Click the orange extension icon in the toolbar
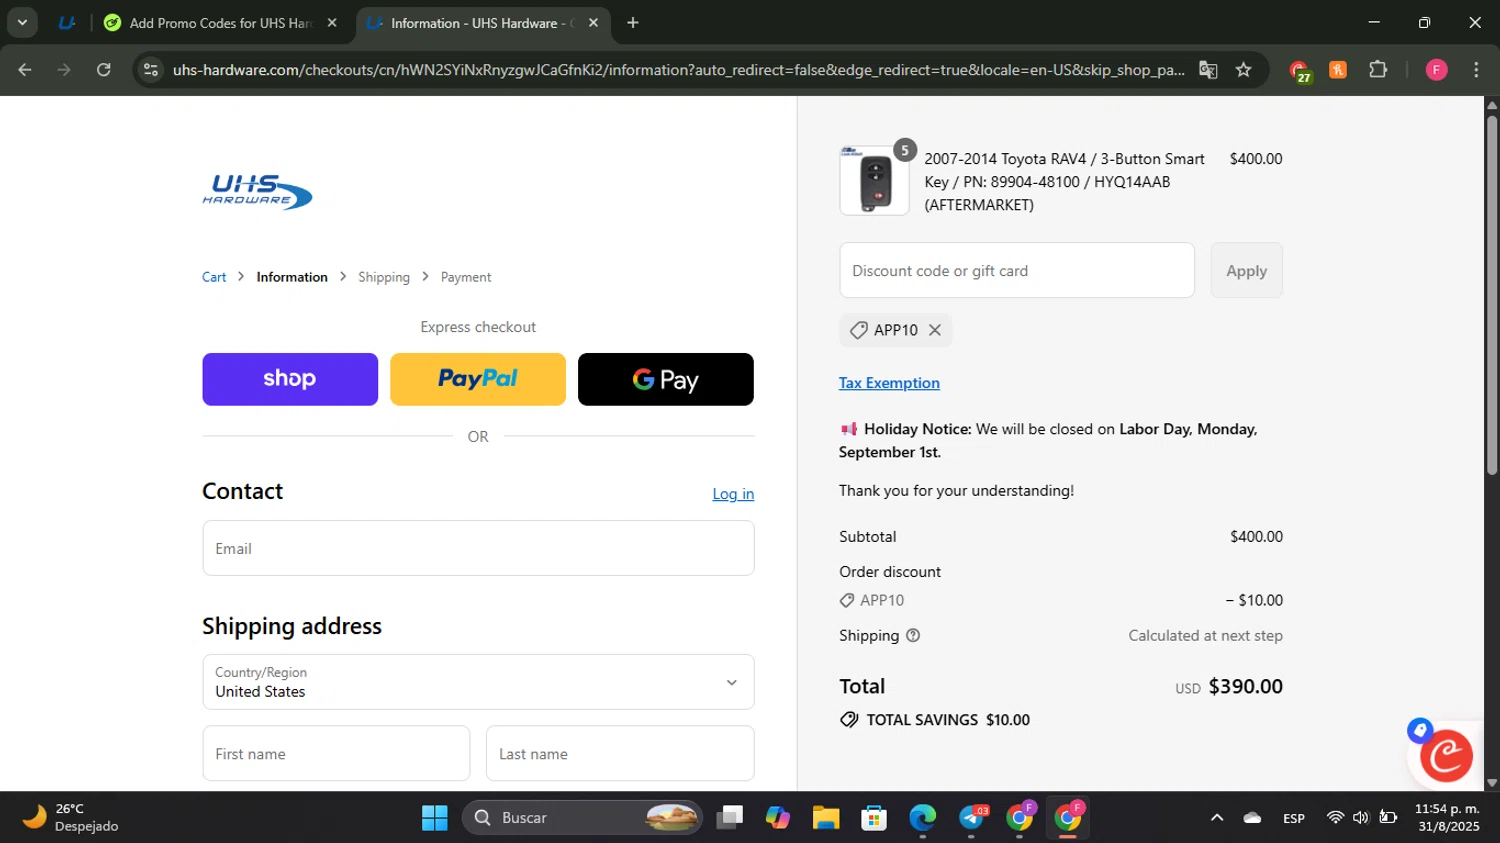1500x843 pixels. tap(1338, 70)
